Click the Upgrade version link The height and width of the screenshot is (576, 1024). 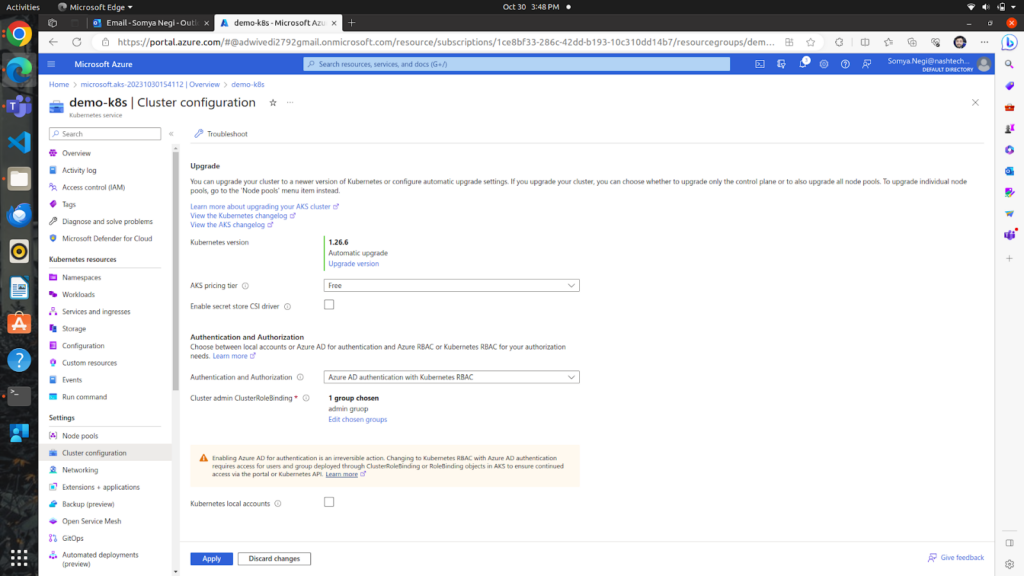pyautogui.click(x=353, y=264)
